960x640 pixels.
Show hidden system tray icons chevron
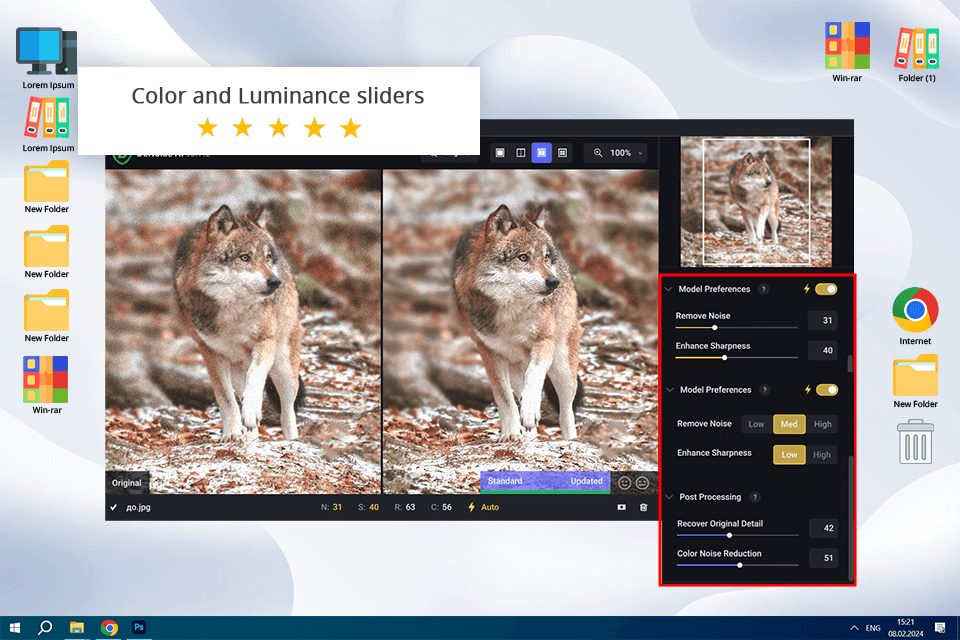854,628
